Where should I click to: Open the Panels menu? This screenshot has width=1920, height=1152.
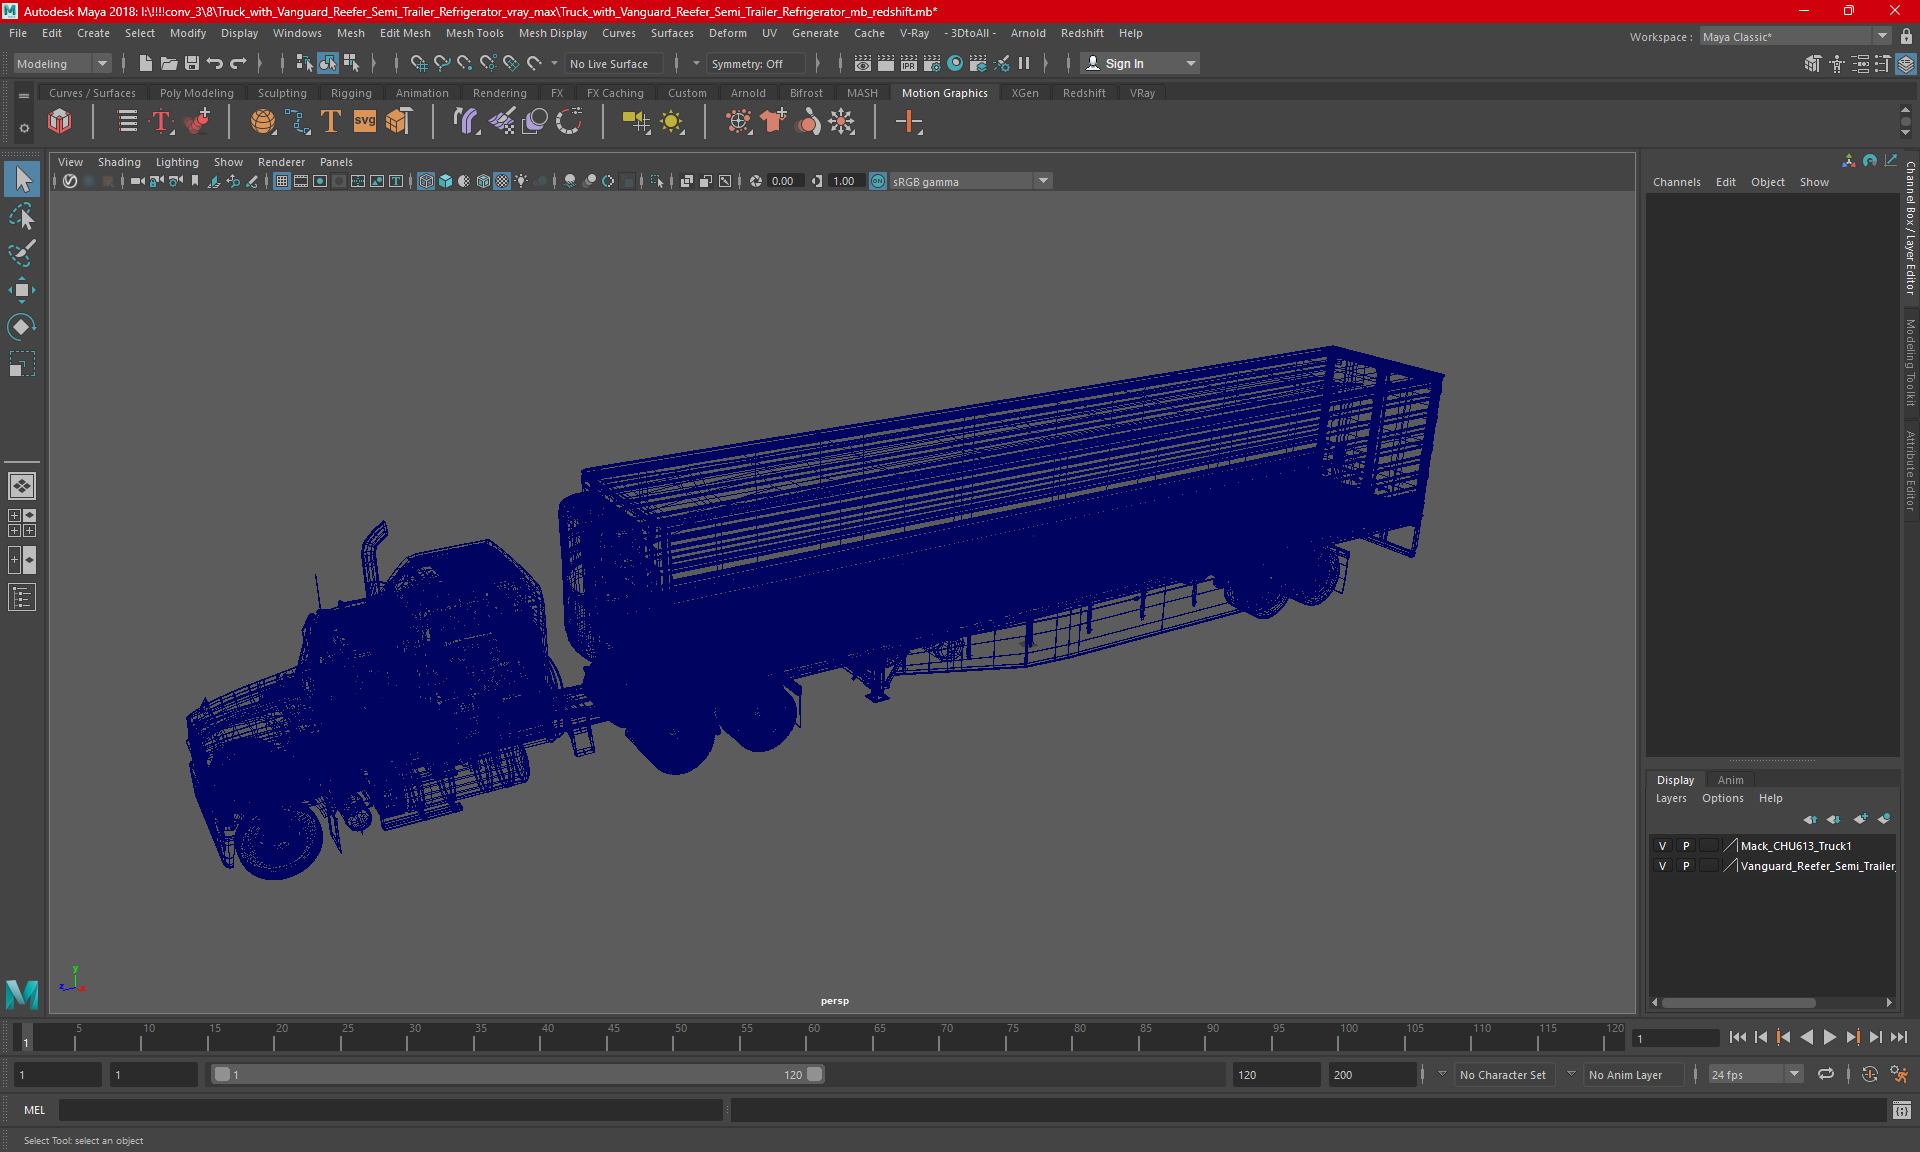click(x=337, y=162)
